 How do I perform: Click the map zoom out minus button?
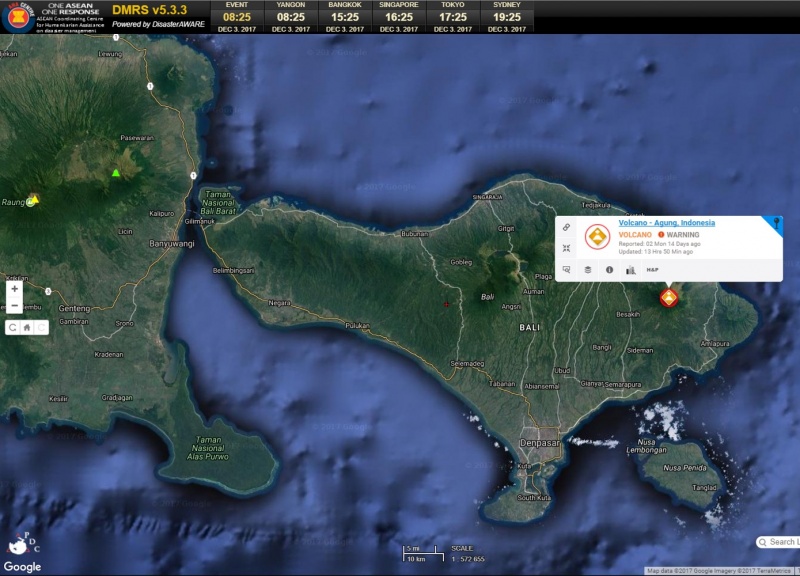[14, 306]
